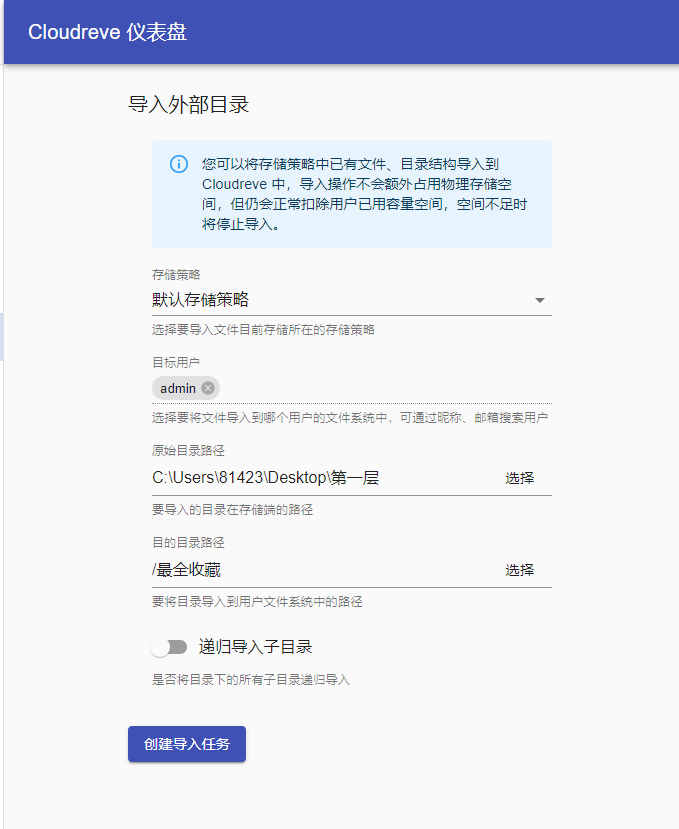Click the 原始目录路径 field label

point(188,450)
